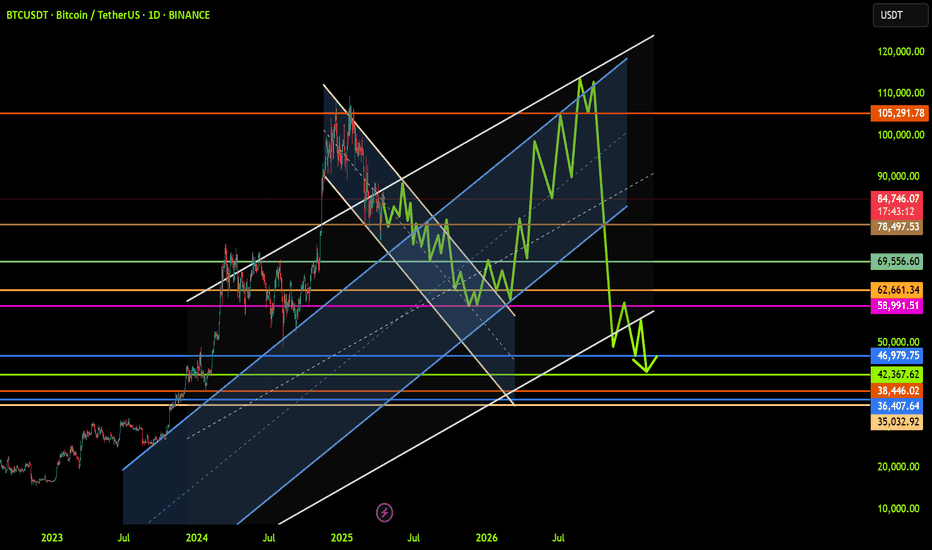The image size is (932, 550).
Task: Click the 100,000.00 price axis tick
Action: 900,135
